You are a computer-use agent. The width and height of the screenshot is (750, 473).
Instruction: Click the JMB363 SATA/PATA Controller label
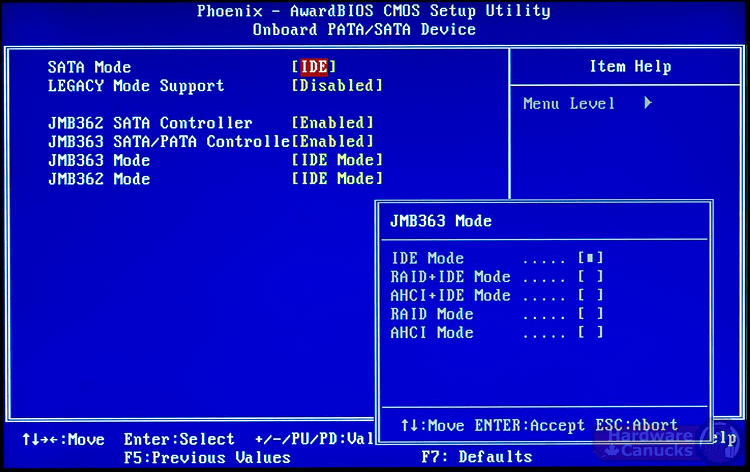tap(169, 142)
